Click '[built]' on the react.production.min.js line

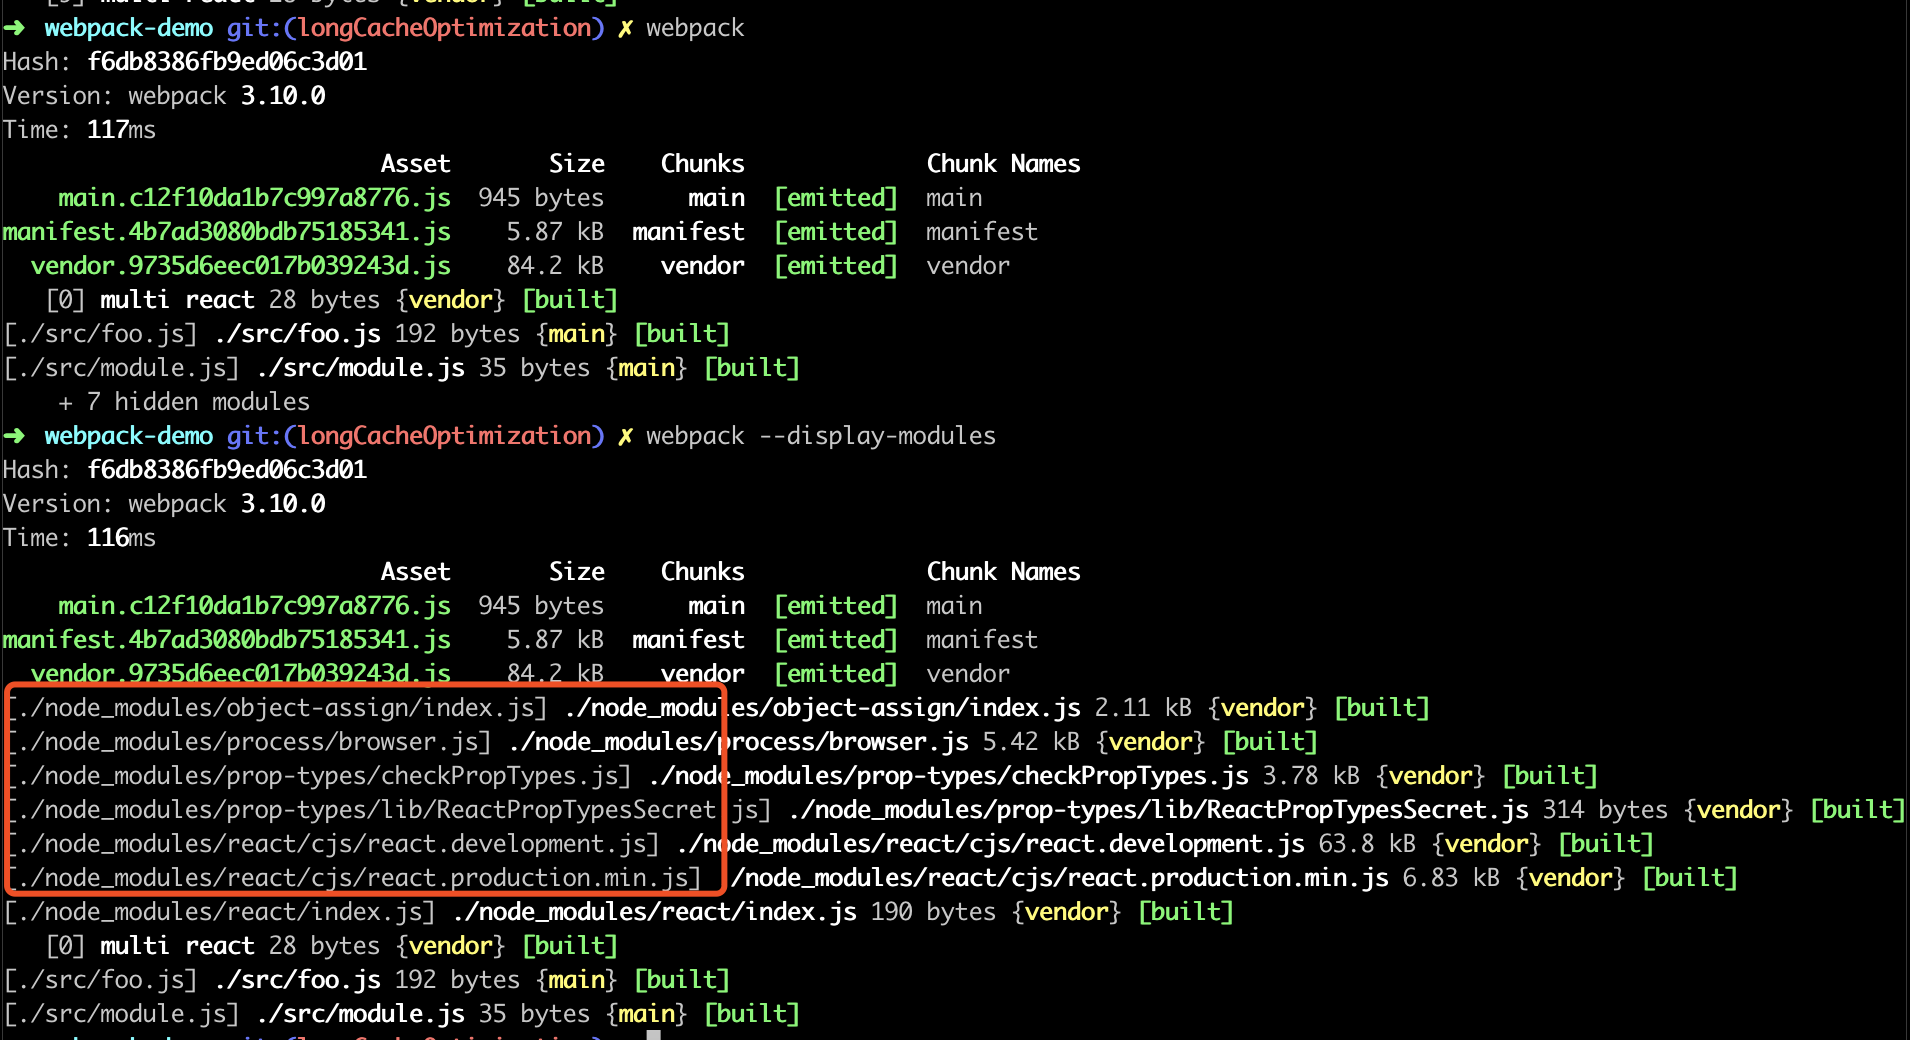(x=1689, y=878)
